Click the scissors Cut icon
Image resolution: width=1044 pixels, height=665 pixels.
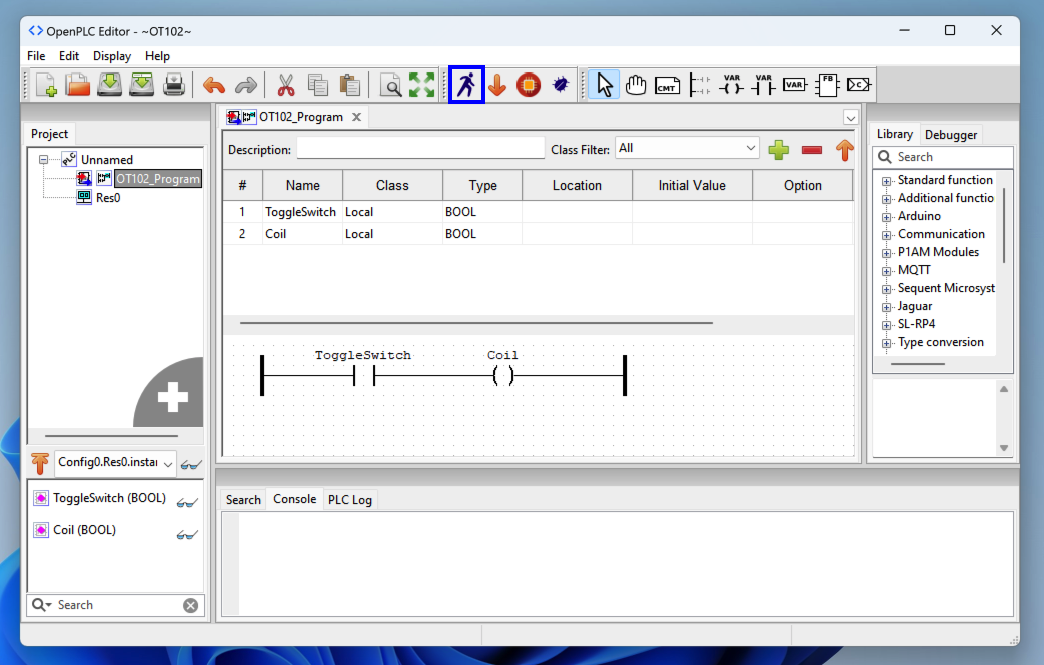pyautogui.click(x=286, y=86)
